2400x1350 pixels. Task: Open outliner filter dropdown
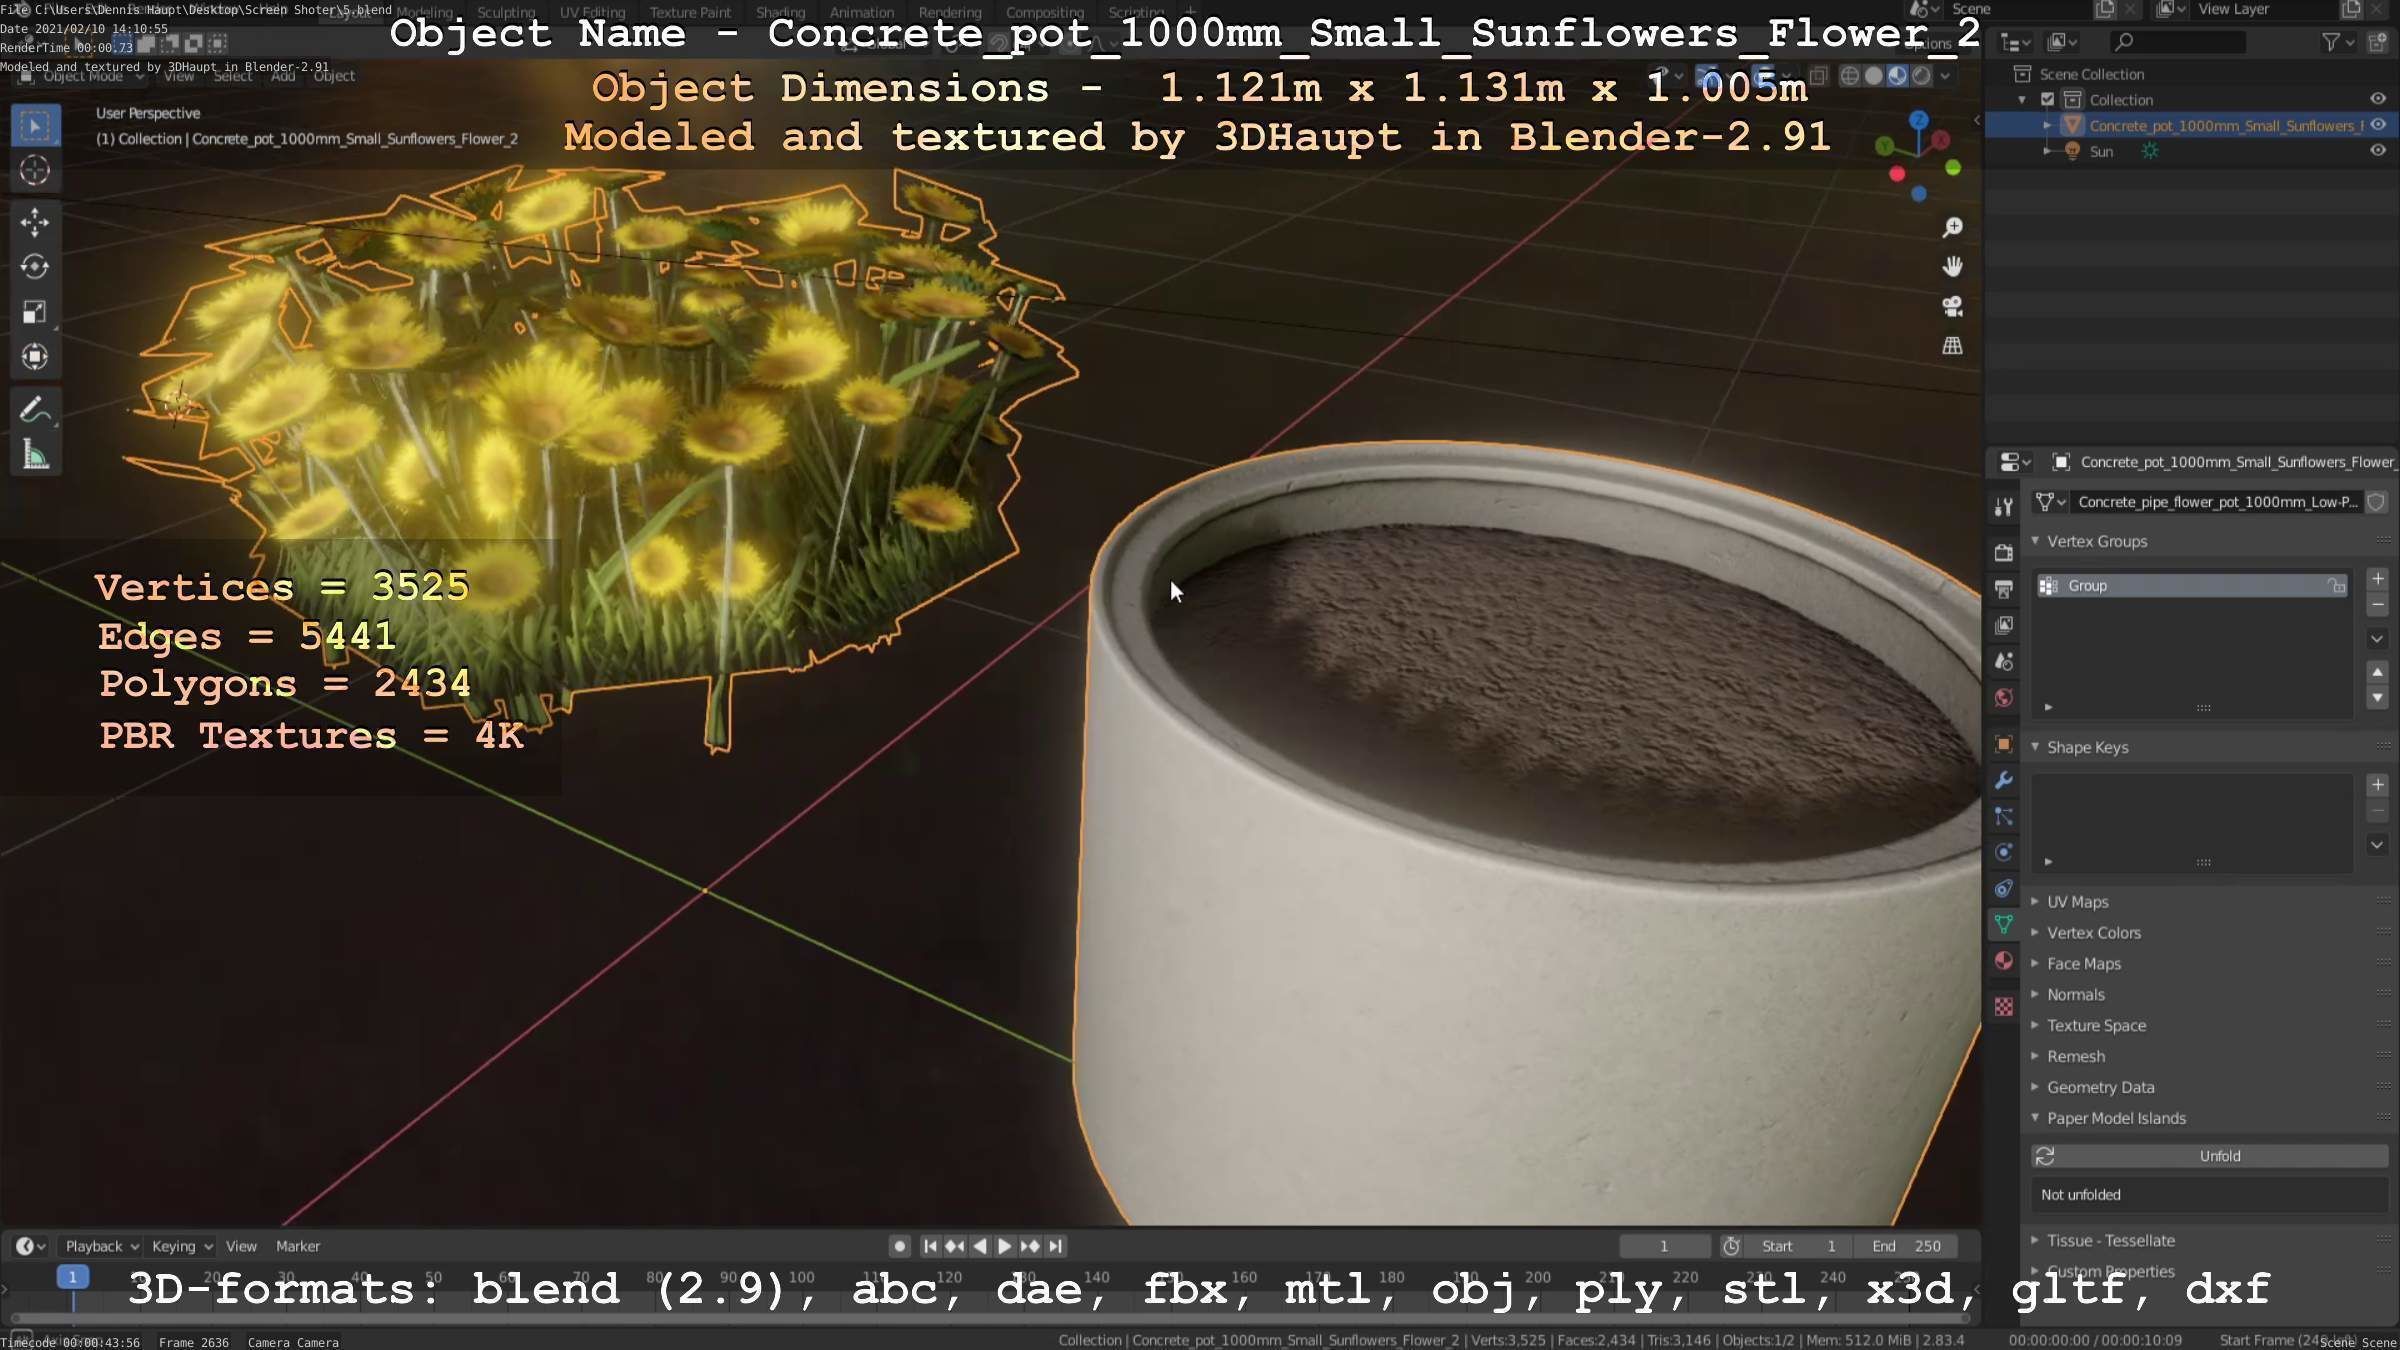2338,42
